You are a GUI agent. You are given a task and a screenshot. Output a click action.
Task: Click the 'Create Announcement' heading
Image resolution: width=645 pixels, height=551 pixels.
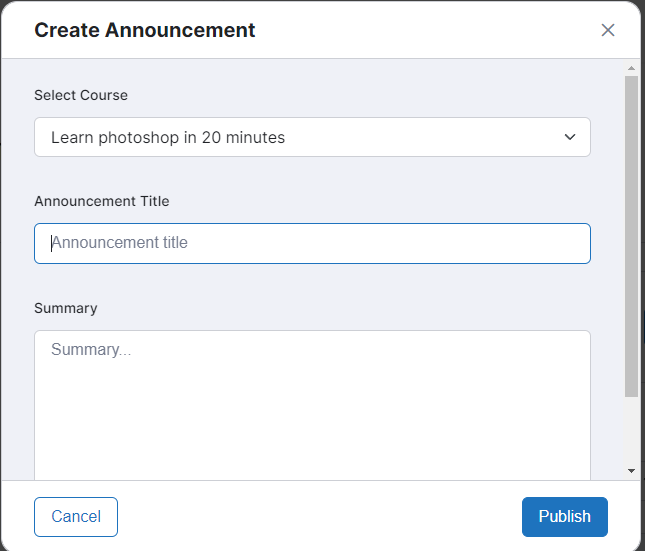coord(145,30)
